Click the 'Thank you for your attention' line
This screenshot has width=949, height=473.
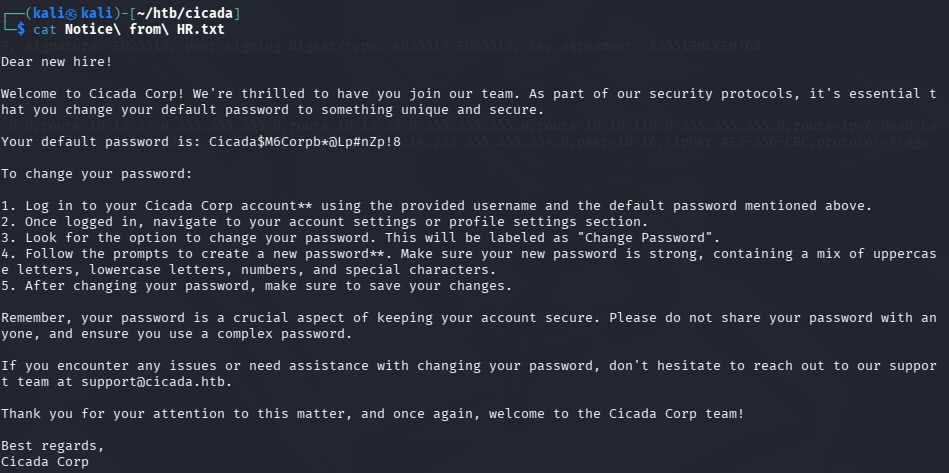click(372, 414)
